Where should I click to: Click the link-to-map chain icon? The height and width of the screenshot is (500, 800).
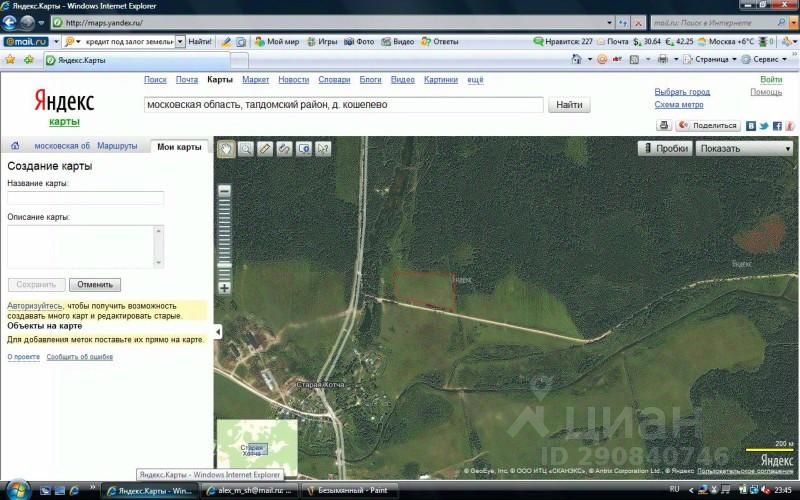point(284,148)
